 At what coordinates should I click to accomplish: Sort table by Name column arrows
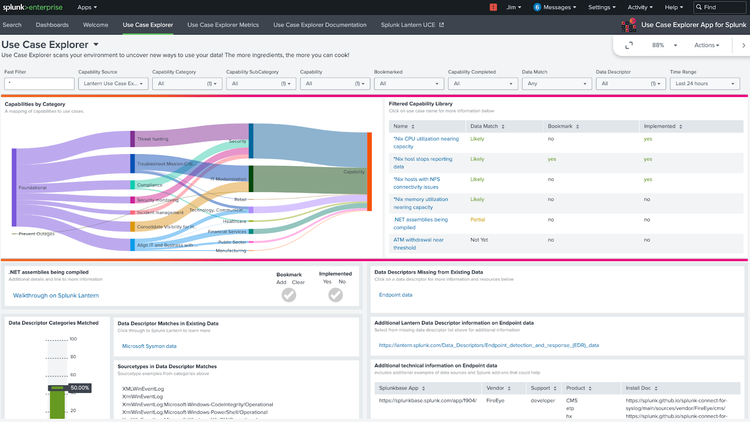pos(413,126)
